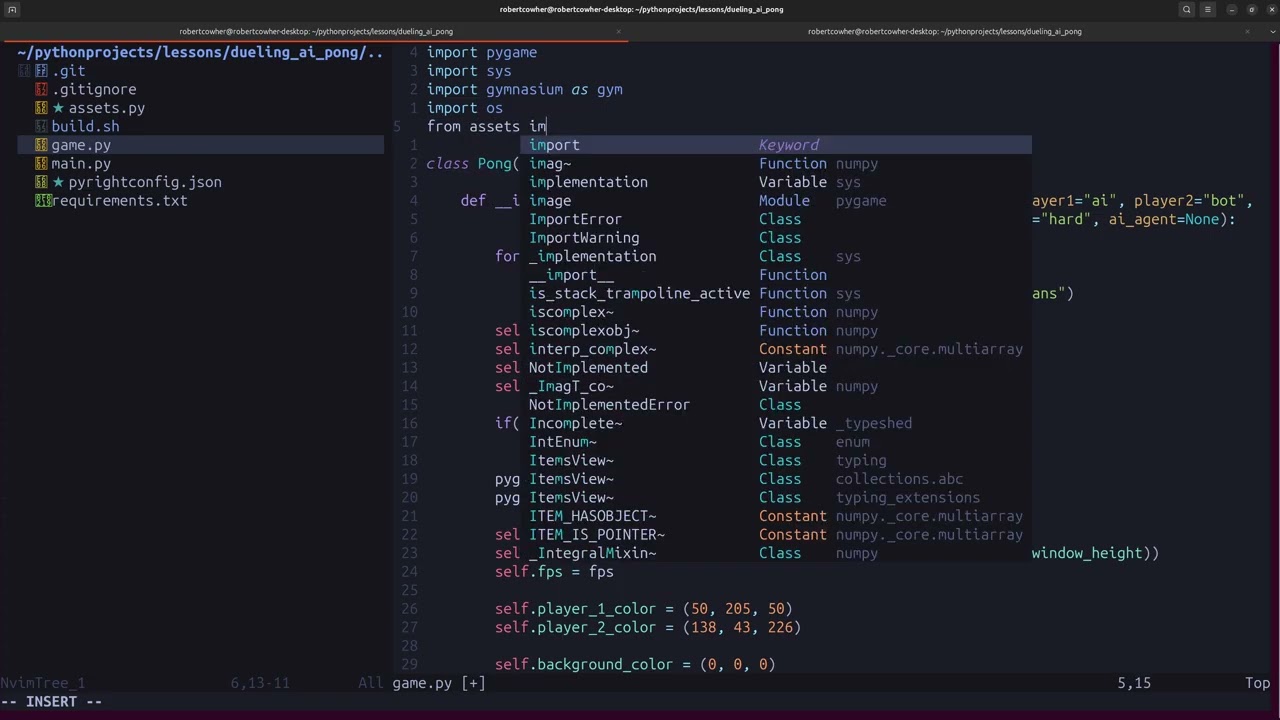Expand the .git folder arrow in NvimTree
Image resolution: width=1280 pixels, height=720 pixels.
click(24, 71)
